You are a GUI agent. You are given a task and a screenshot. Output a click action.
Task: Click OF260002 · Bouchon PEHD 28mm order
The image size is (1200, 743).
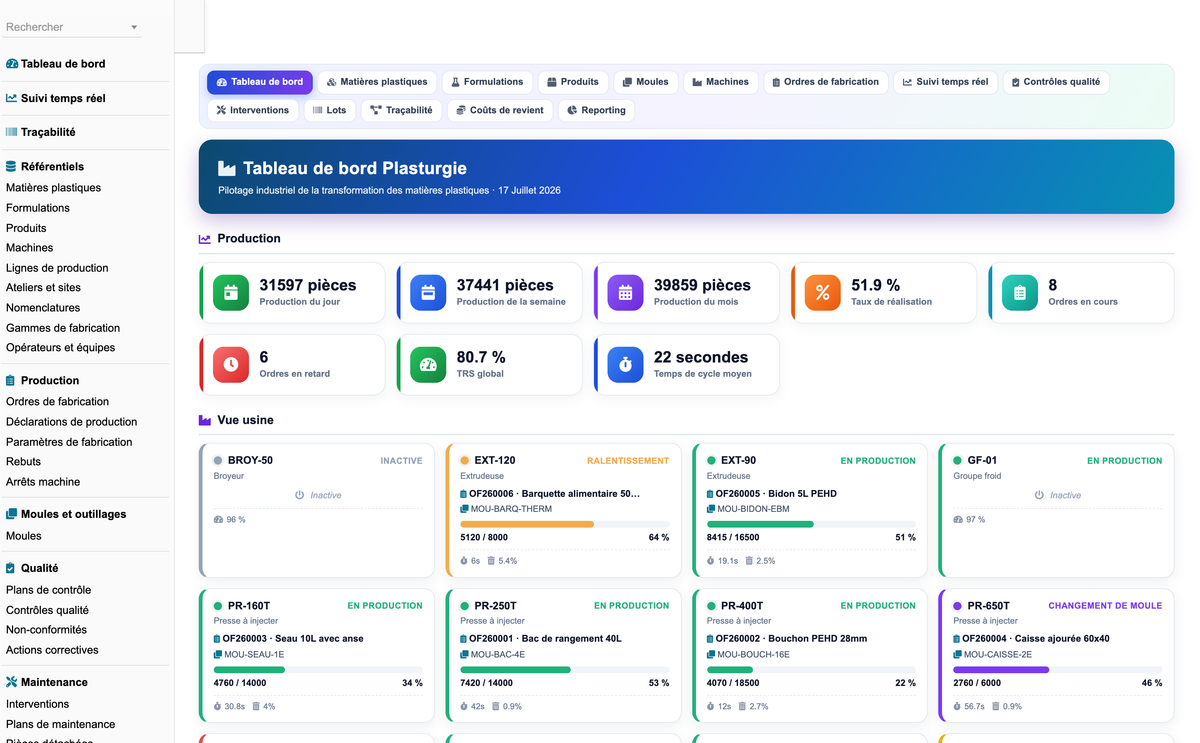pyautogui.click(x=791, y=639)
